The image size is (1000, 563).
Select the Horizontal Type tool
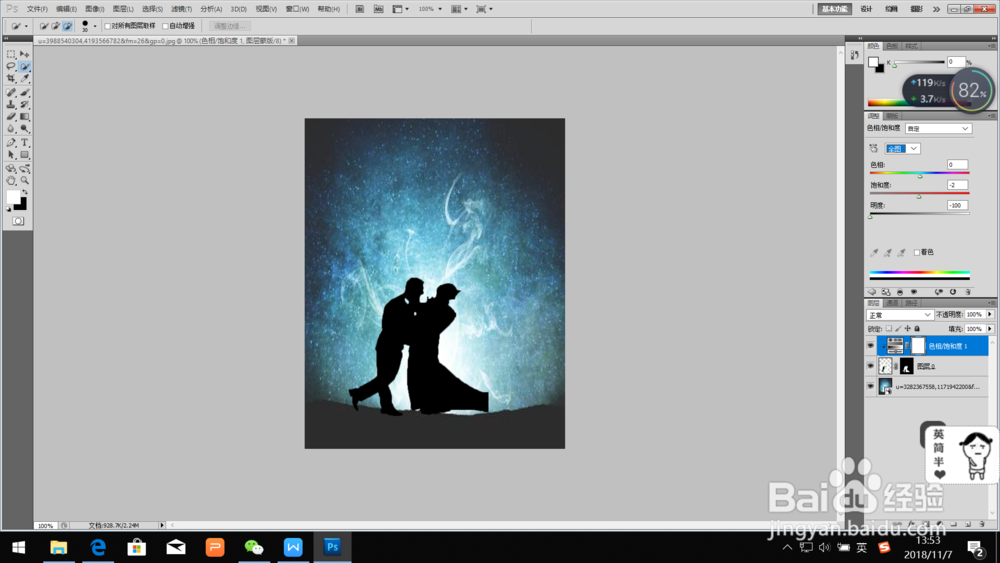point(24,143)
